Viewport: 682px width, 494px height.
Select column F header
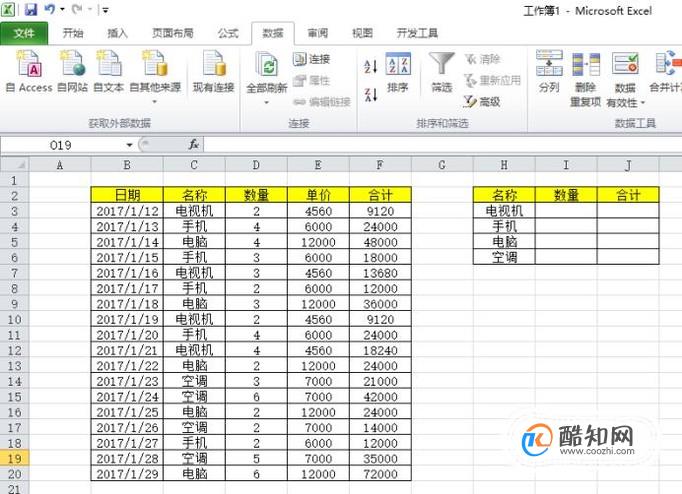pos(380,165)
